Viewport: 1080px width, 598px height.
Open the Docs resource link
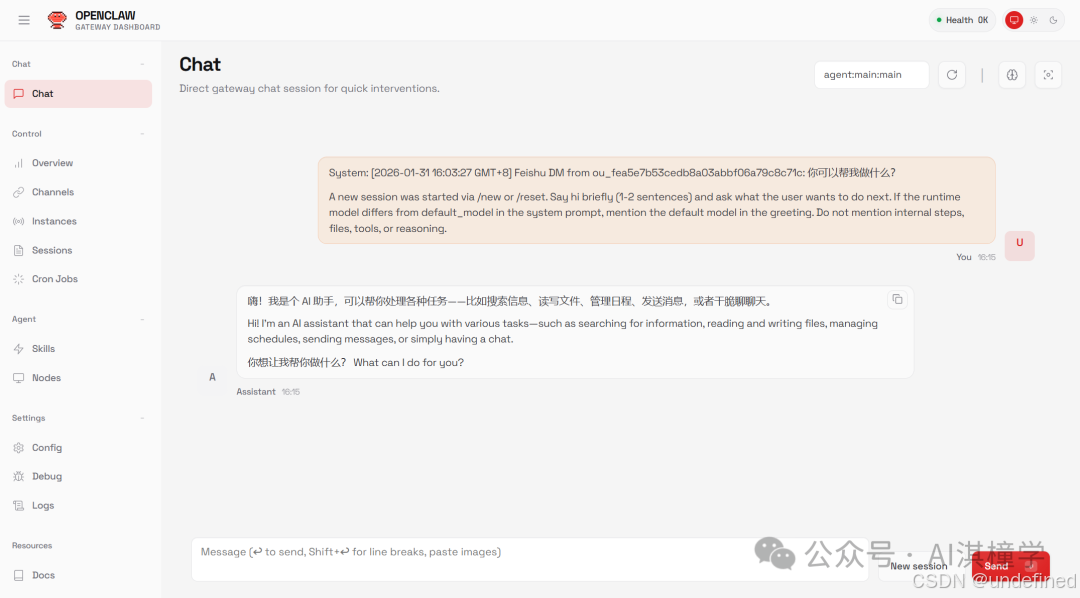click(79, 575)
